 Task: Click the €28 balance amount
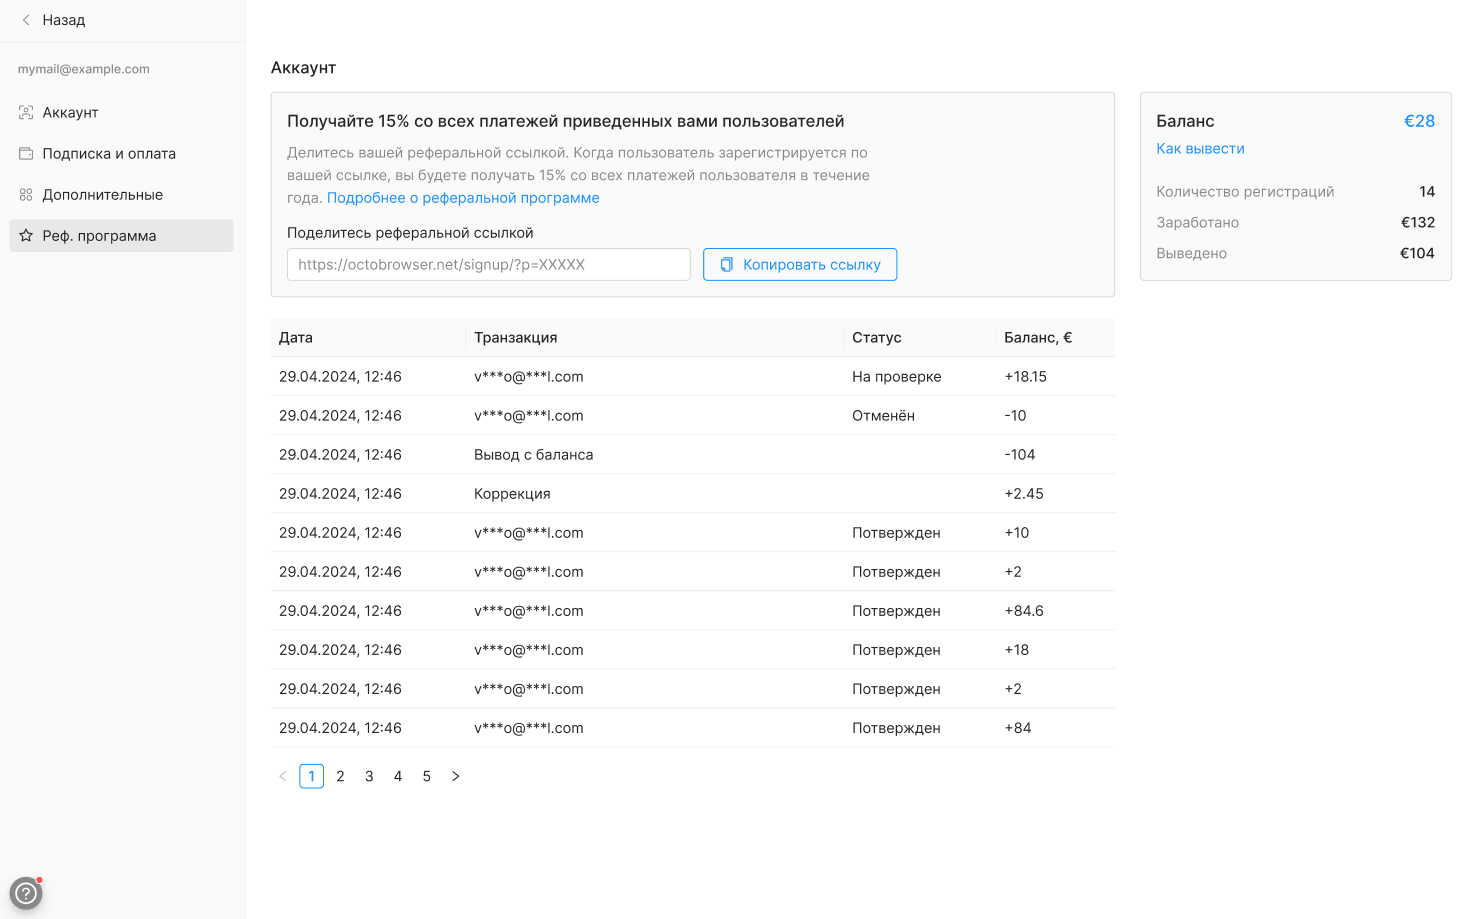point(1419,121)
